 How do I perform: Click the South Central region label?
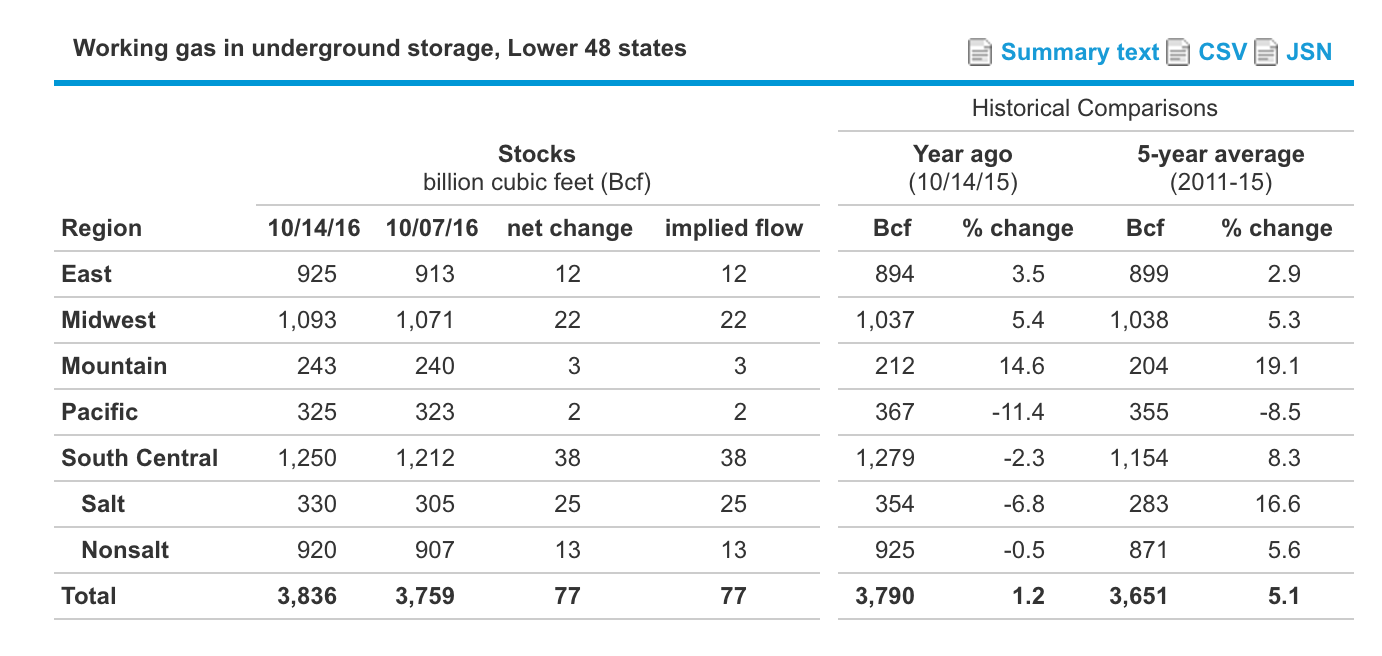click(140, 458)
